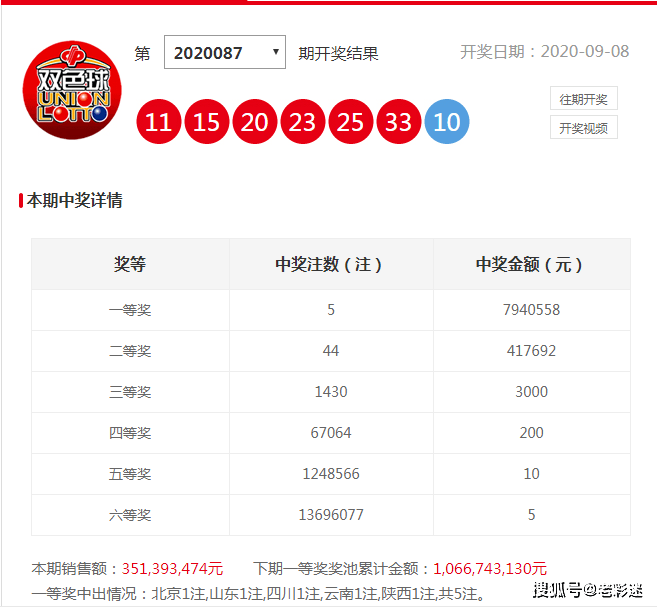Click the 五等奖 row label
The image size is (657, 607).
click(x=130, y=474)
